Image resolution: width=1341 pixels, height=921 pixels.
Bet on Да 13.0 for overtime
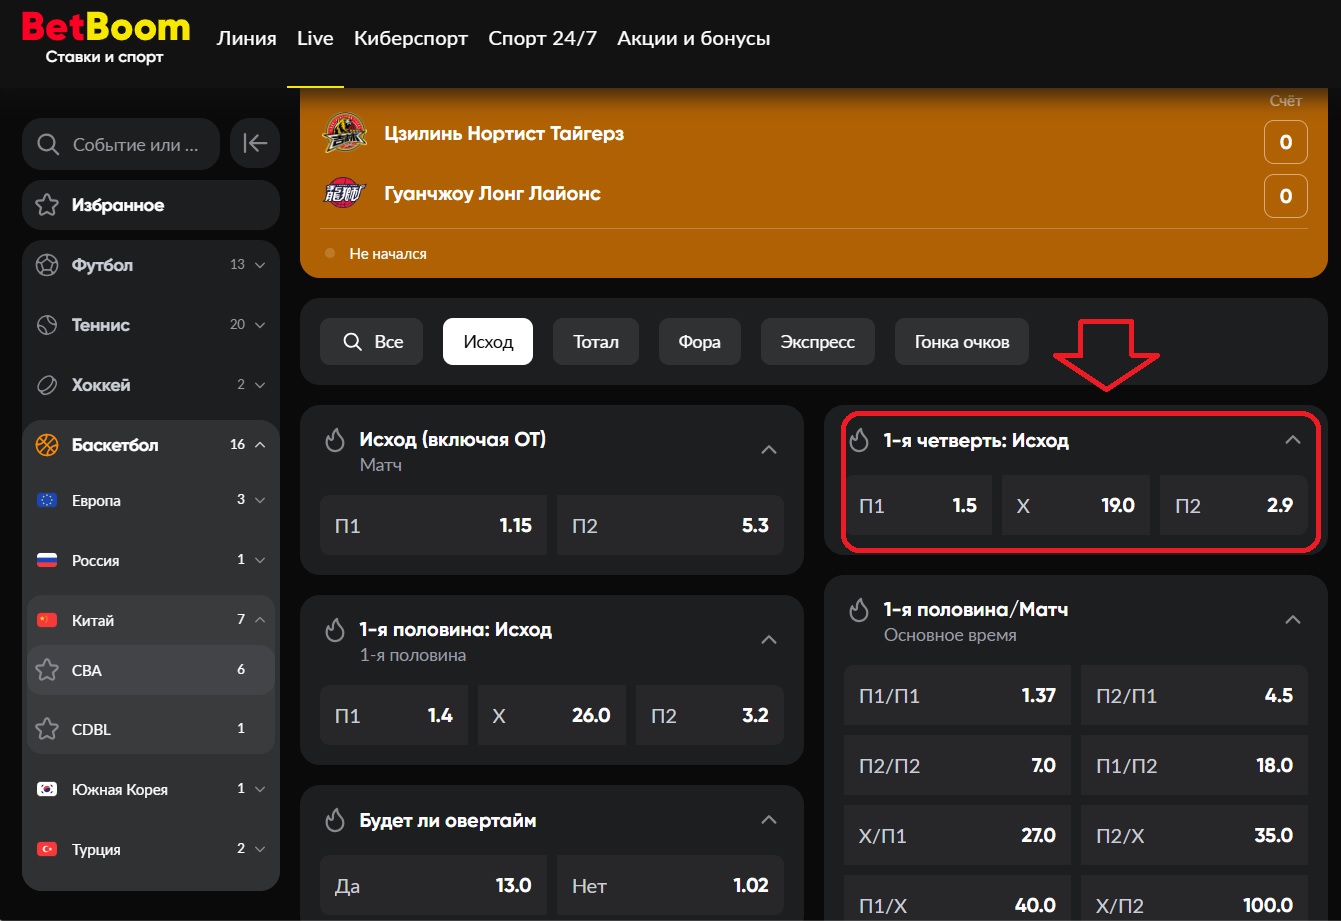[433, 885]
